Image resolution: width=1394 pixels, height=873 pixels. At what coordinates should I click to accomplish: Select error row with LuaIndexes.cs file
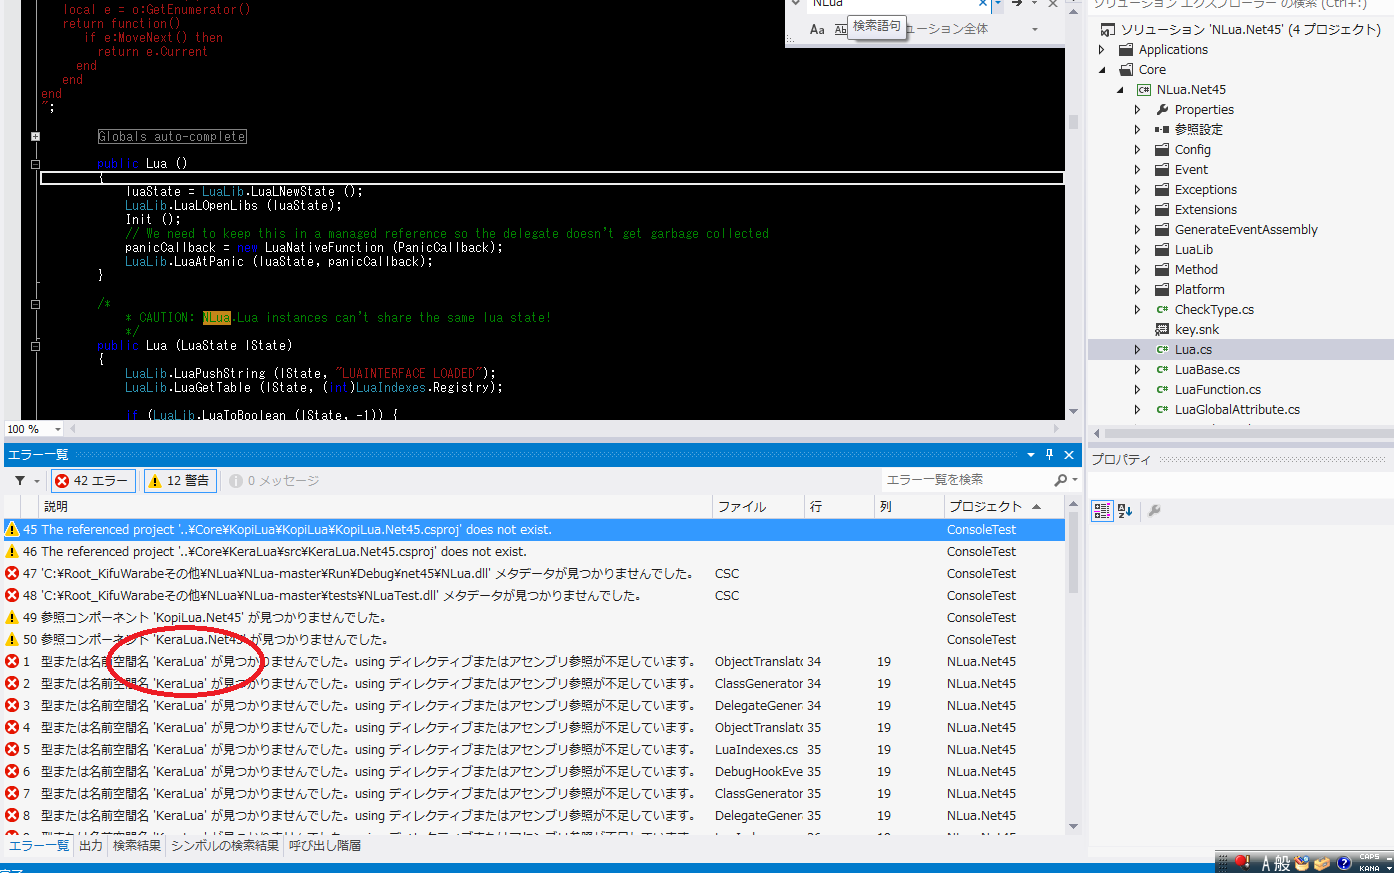pos(534,750)
